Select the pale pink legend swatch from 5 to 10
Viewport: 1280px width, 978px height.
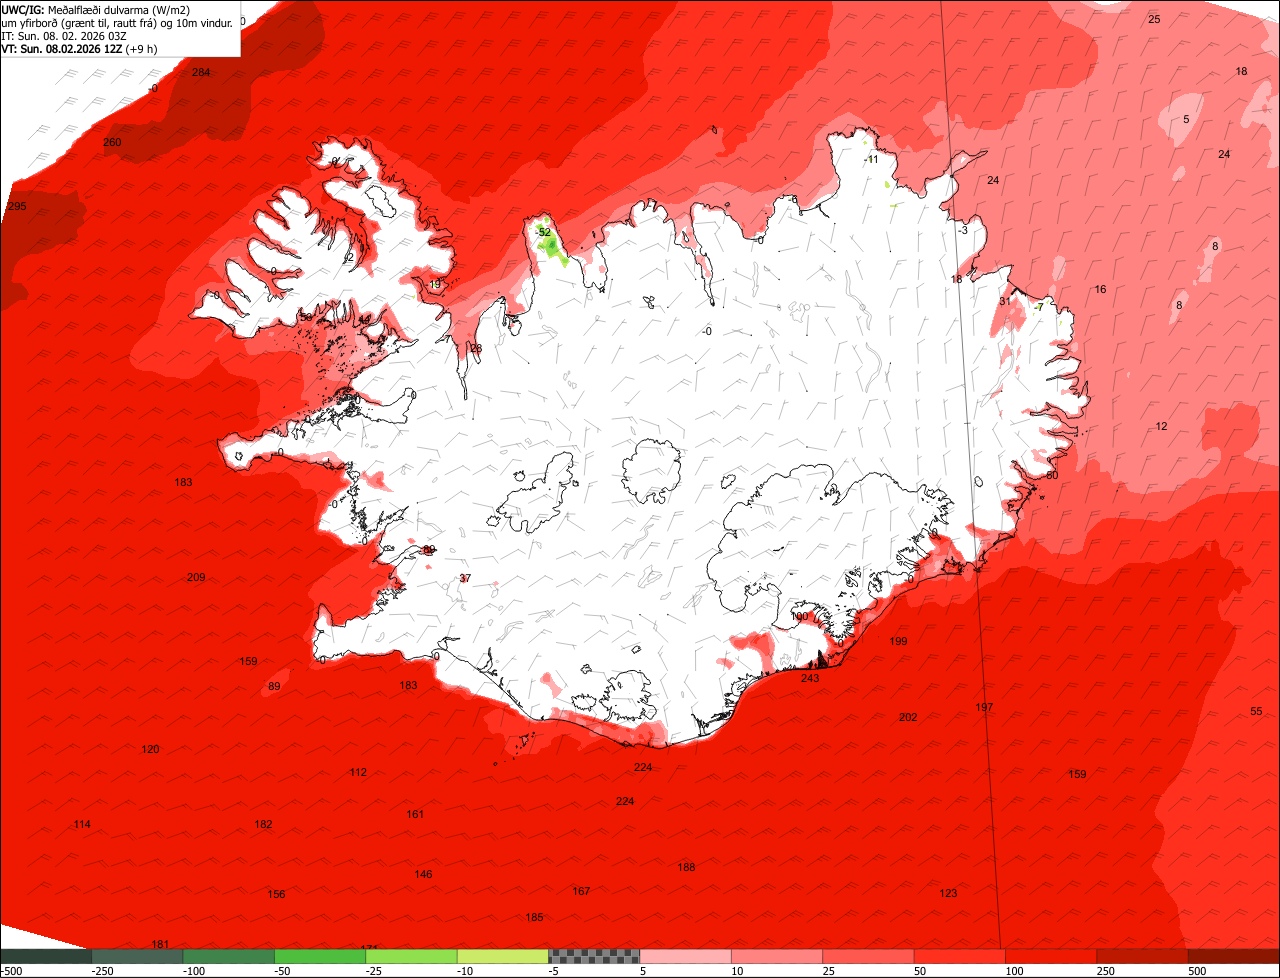pos(686,956)
